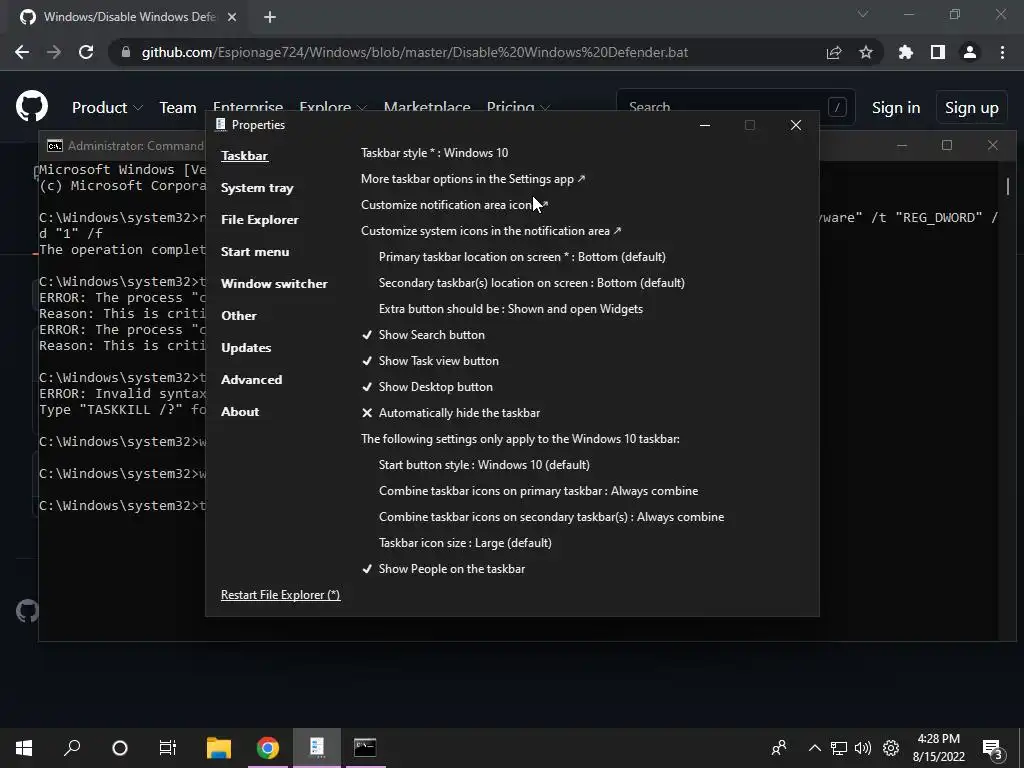Image resolution: width=1024 pixels, height=768 pixels.
Task: Open the network icon in tray
Action: pos(839,748)
